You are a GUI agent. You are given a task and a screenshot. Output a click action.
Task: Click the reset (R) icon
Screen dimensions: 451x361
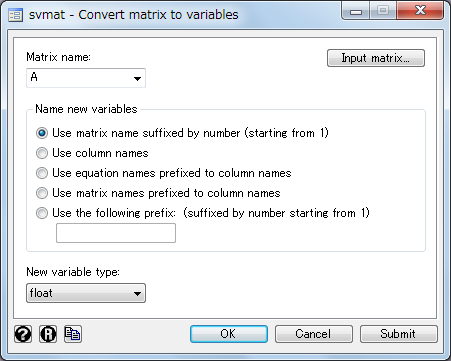pyautogui.click(x=48, y=334)
